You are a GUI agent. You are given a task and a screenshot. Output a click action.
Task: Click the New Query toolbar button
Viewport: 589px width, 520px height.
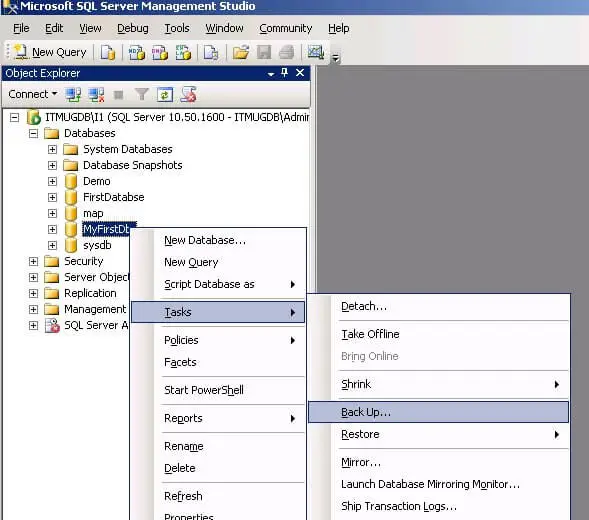click(50, 52)
